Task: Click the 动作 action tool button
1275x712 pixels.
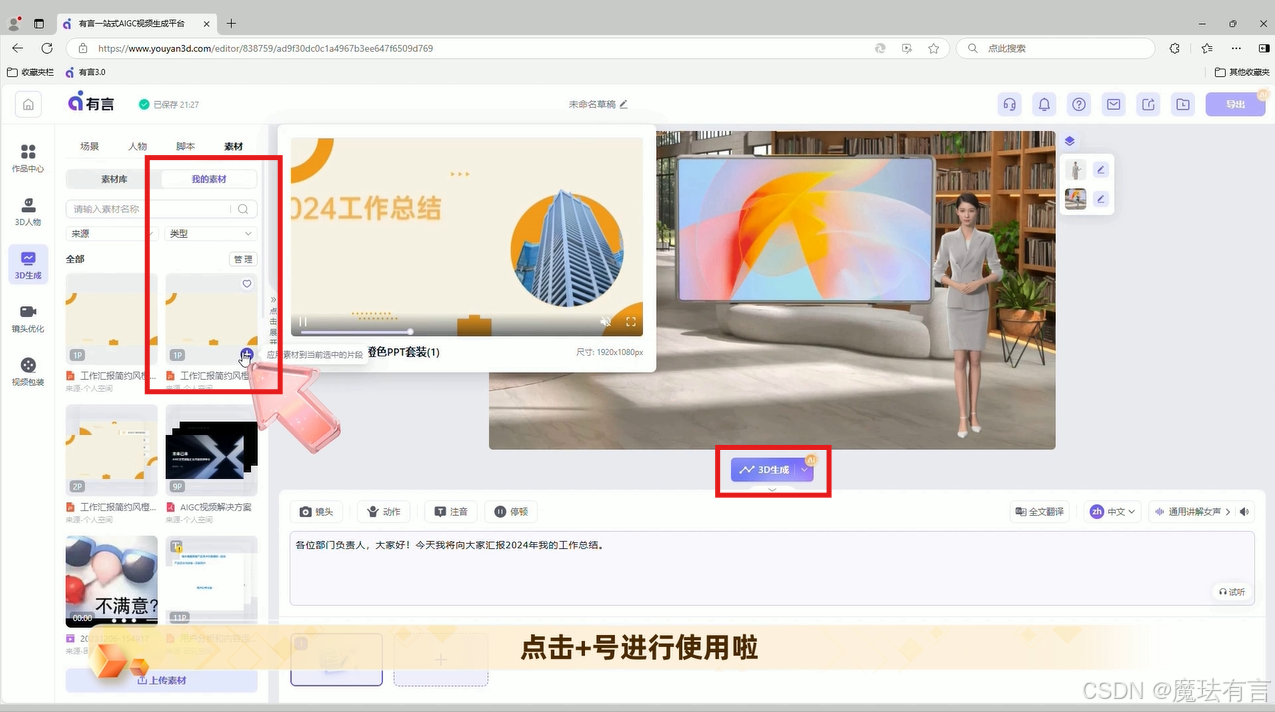Action: click(384, 511)
